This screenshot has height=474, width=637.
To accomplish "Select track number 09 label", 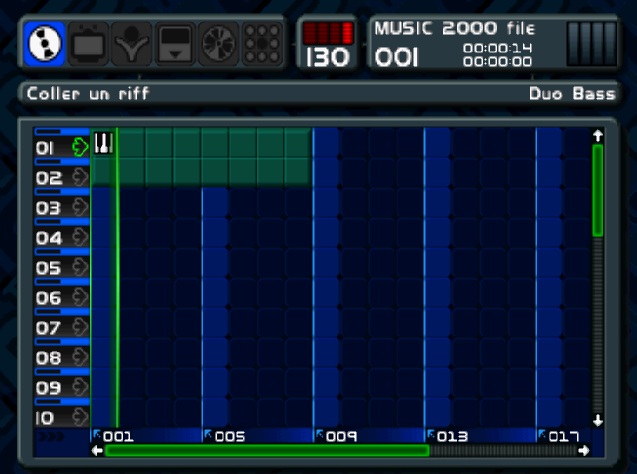I will (49, 388).
